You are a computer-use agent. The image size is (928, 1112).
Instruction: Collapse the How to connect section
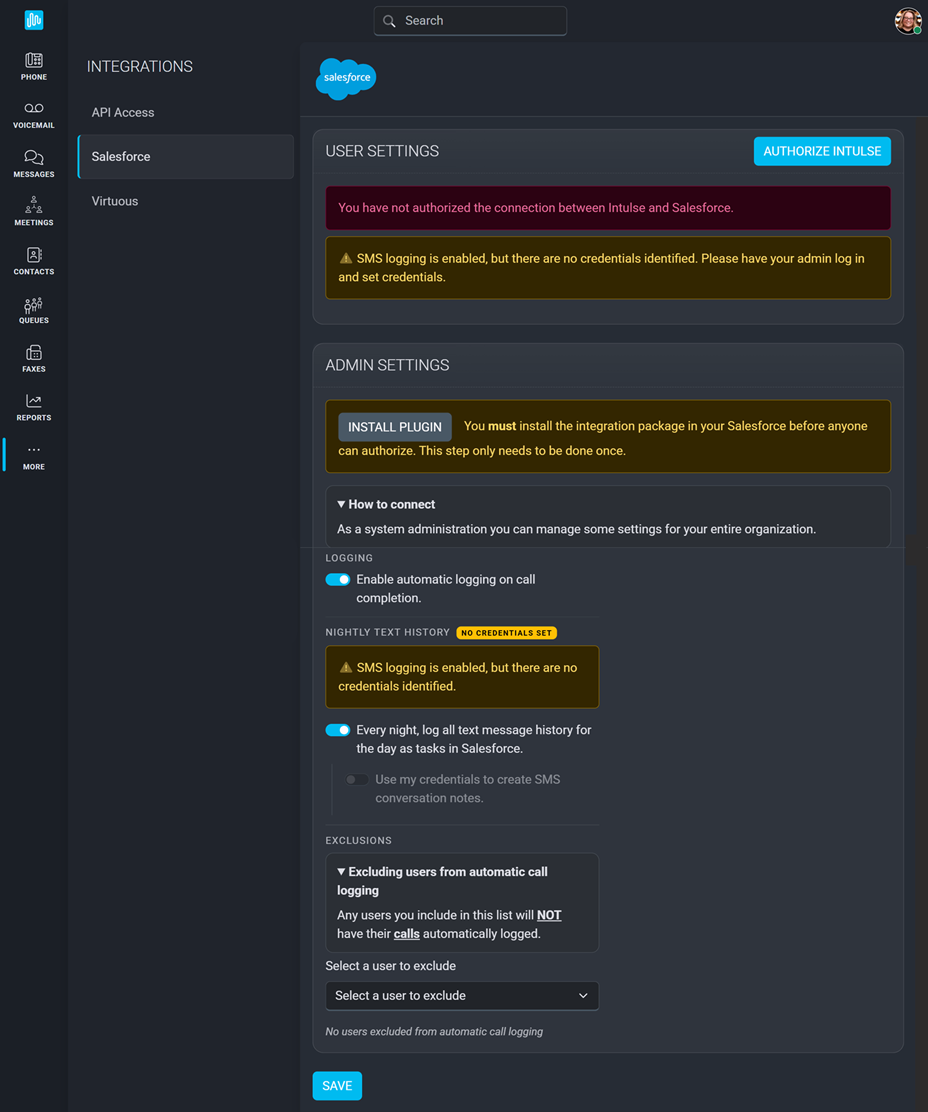[386, 504]
